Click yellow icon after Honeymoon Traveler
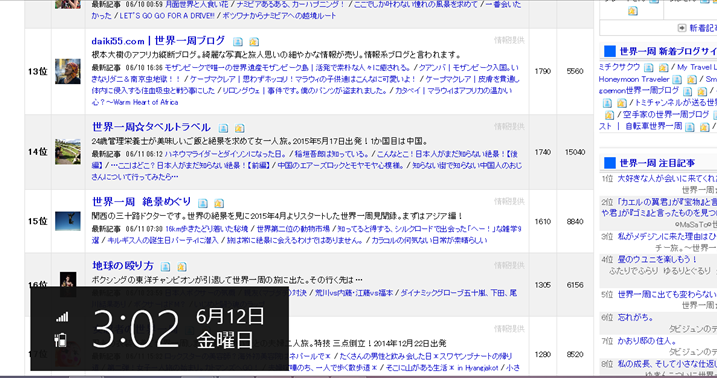Screen dimensions: 717x378 coord(692,80)
